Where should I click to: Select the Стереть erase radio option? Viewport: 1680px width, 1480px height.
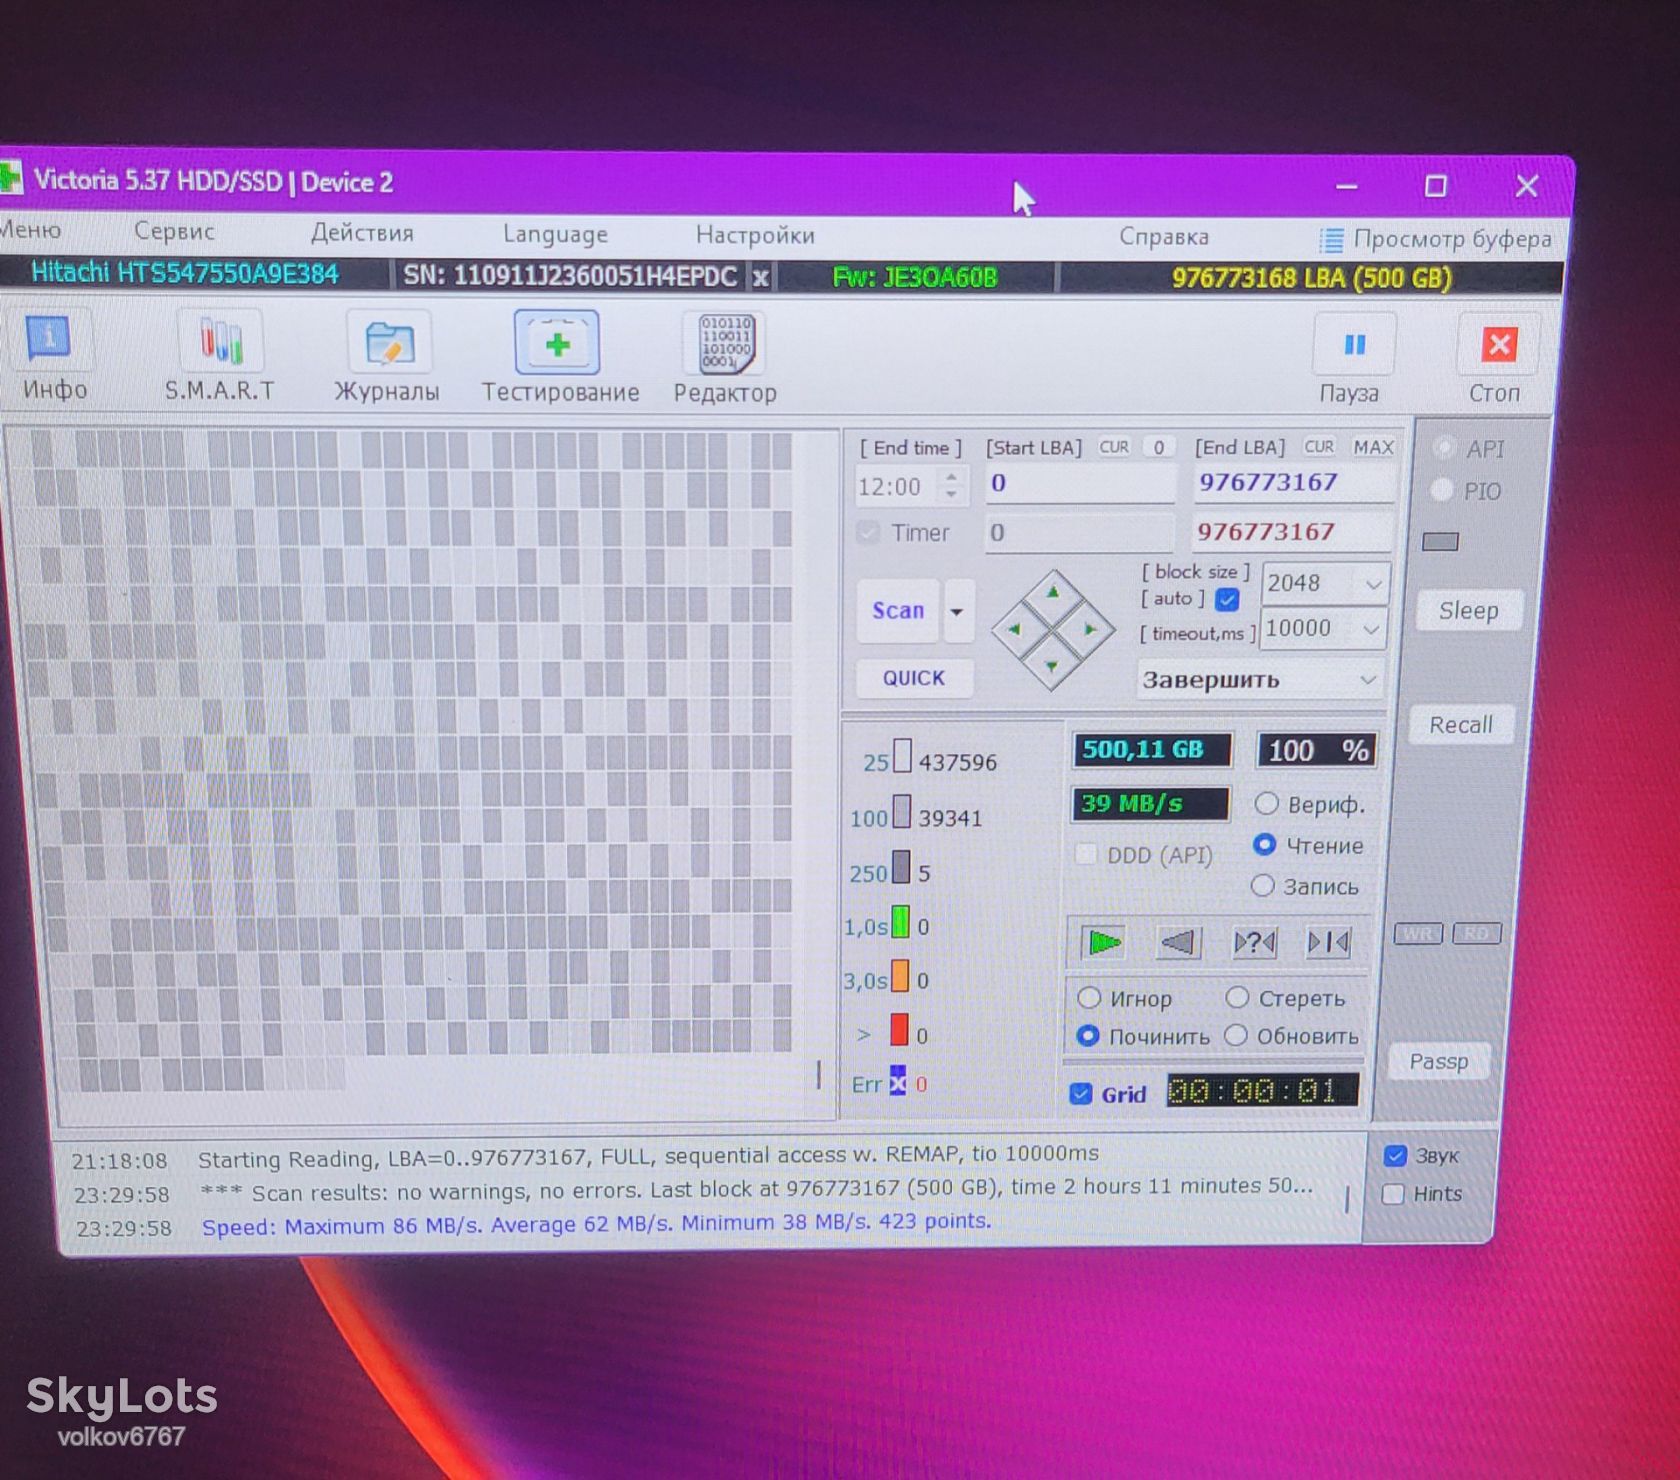click(1237, 997)
